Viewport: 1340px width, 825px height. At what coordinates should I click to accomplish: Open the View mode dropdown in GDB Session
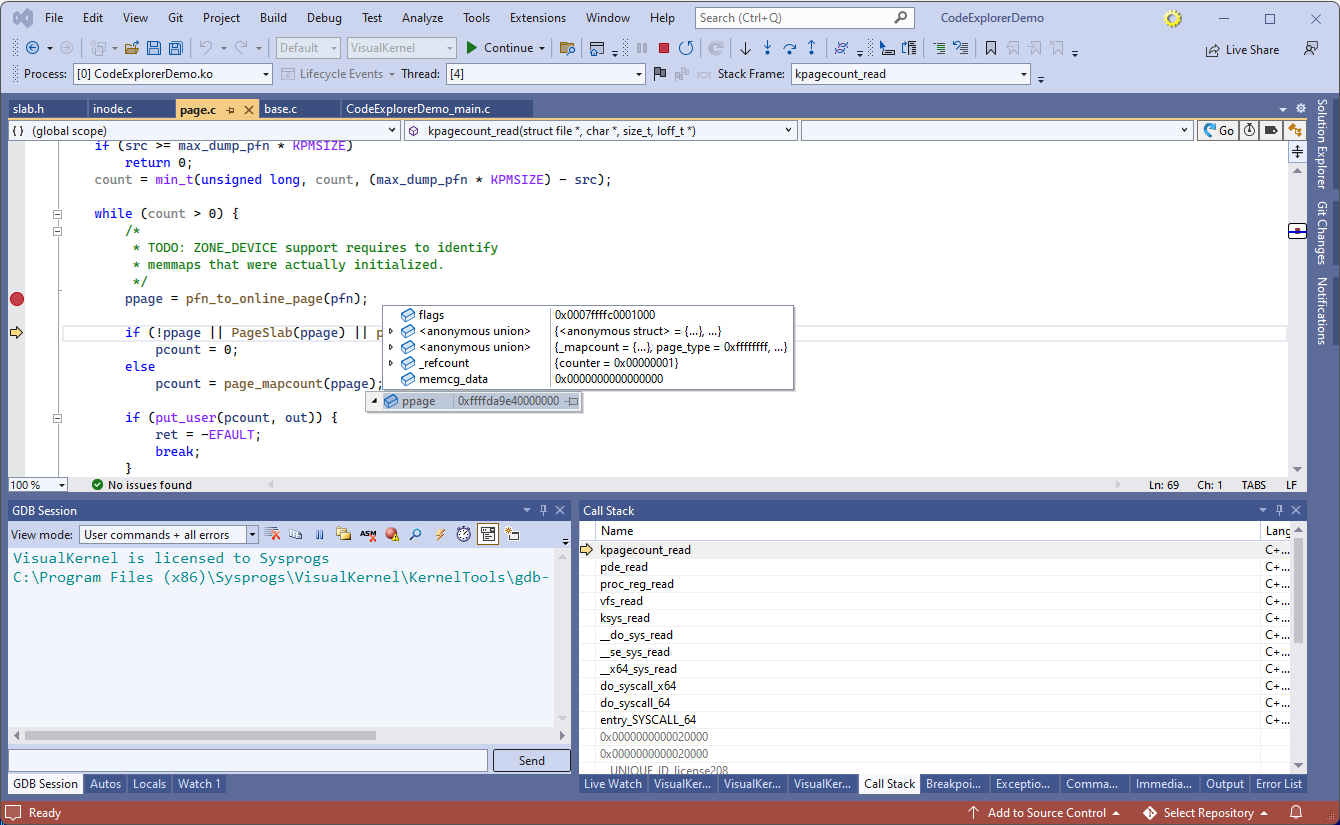click(x=169, y=535)
